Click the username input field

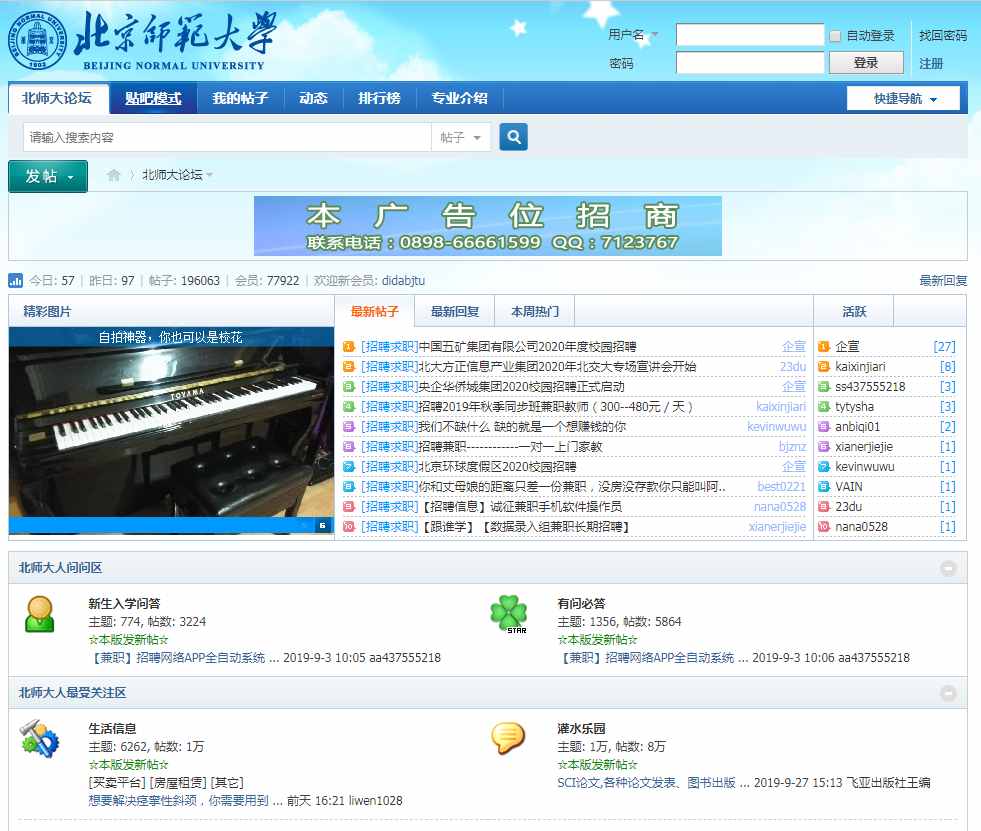tap(750, 35)
